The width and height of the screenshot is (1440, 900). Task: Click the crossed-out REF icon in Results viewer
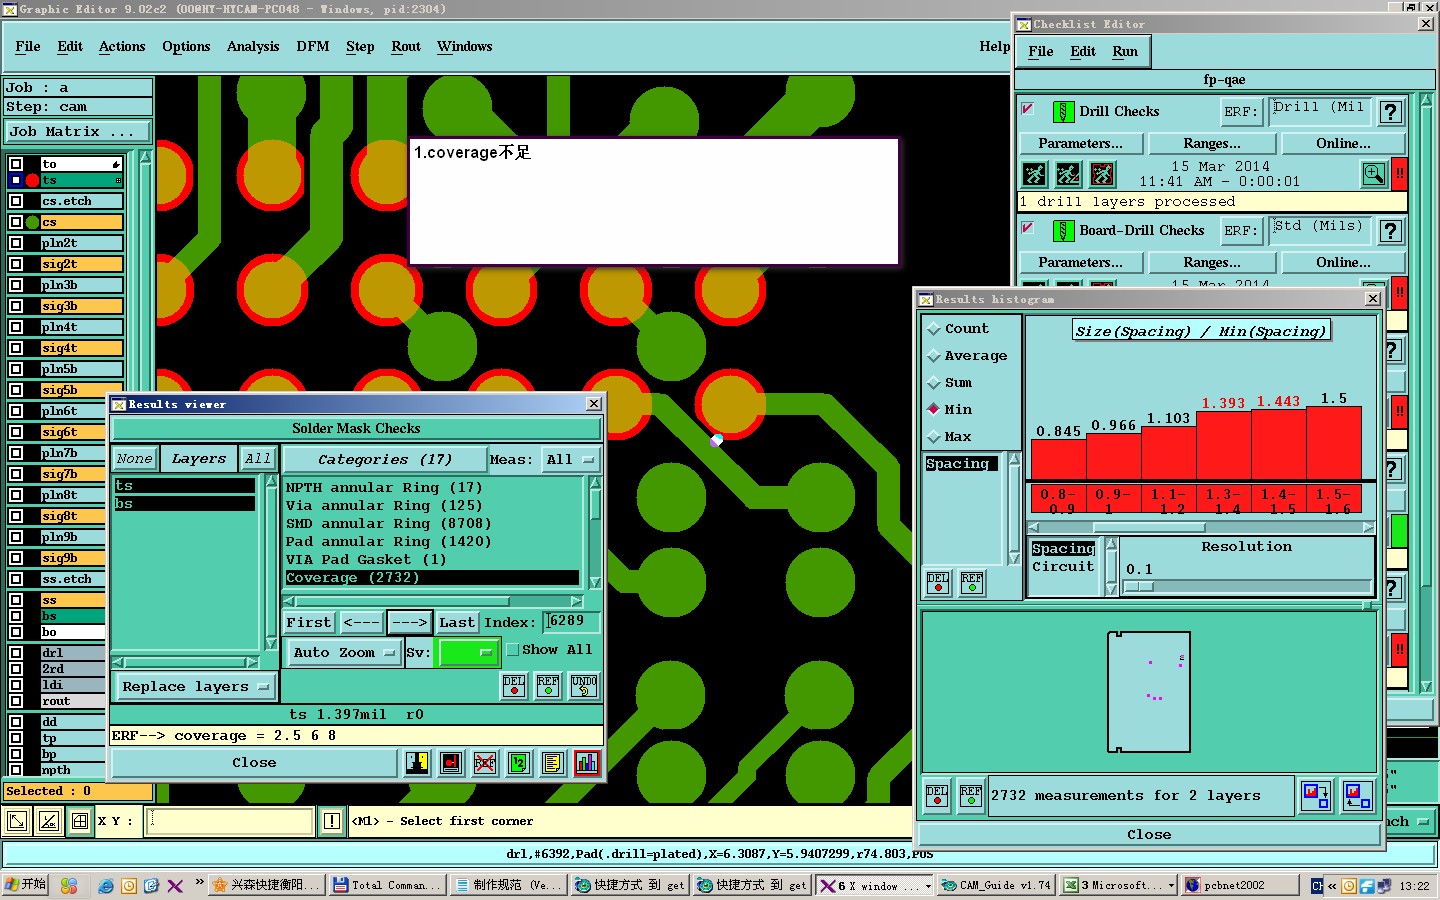pyautogui.click(x=485, y=763)
